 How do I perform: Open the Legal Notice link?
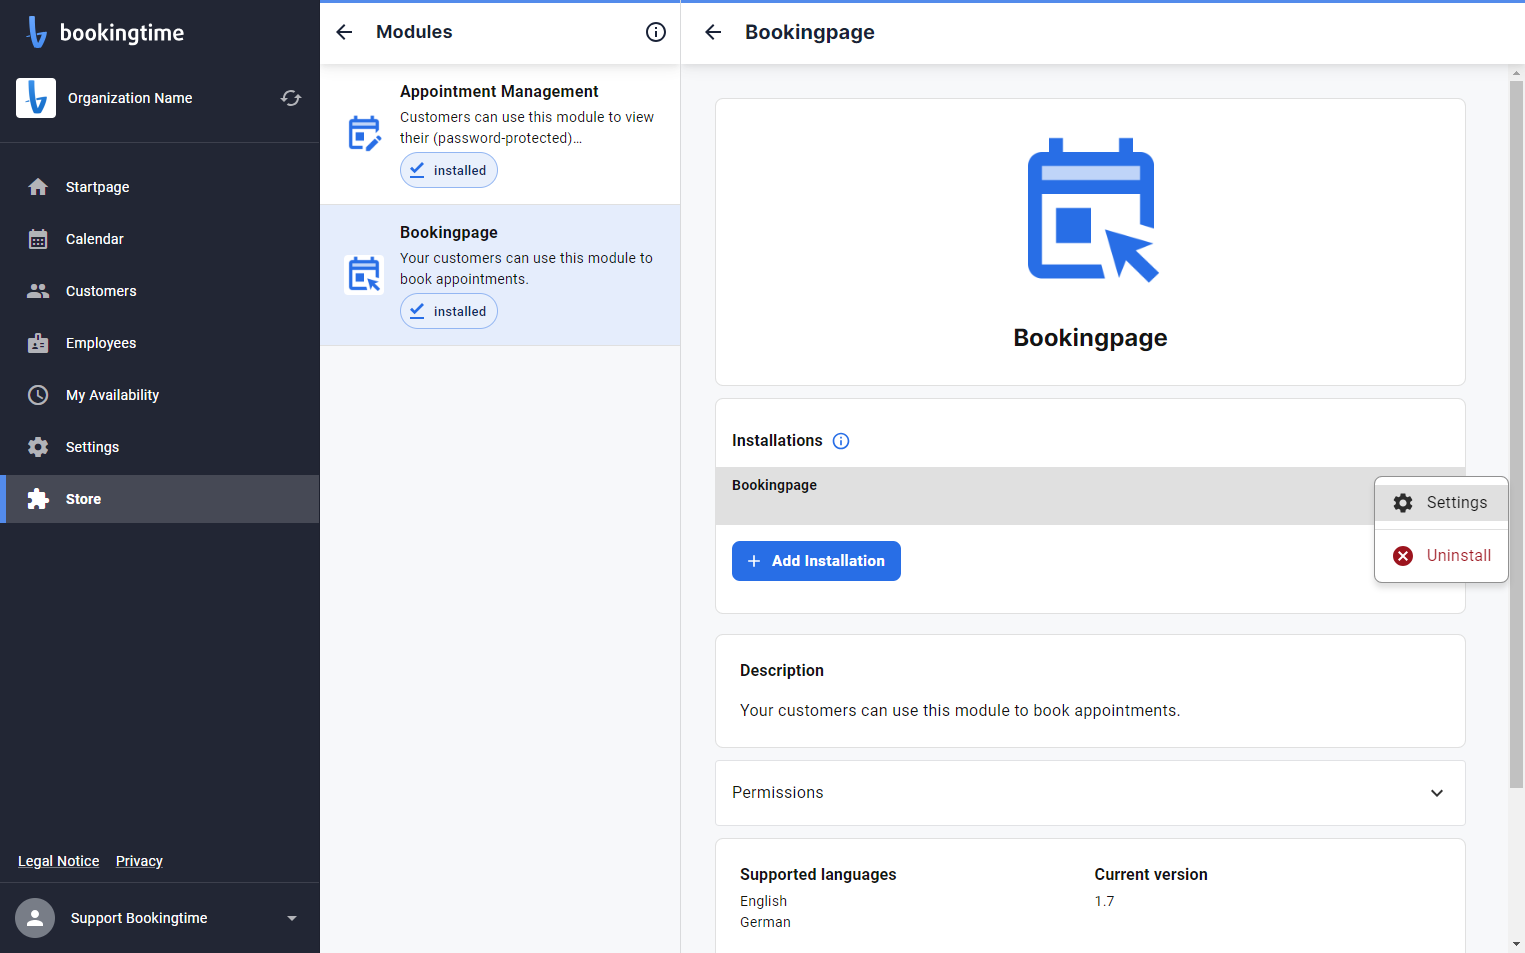pyautogui.click(x=59, y=861)
